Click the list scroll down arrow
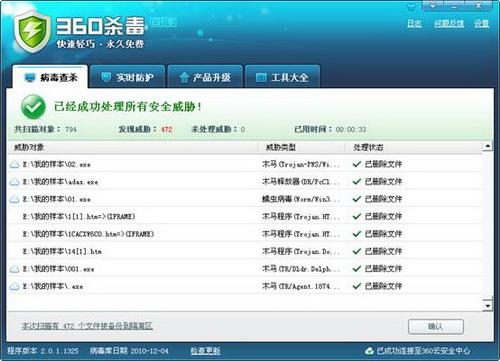 point(488,305)
